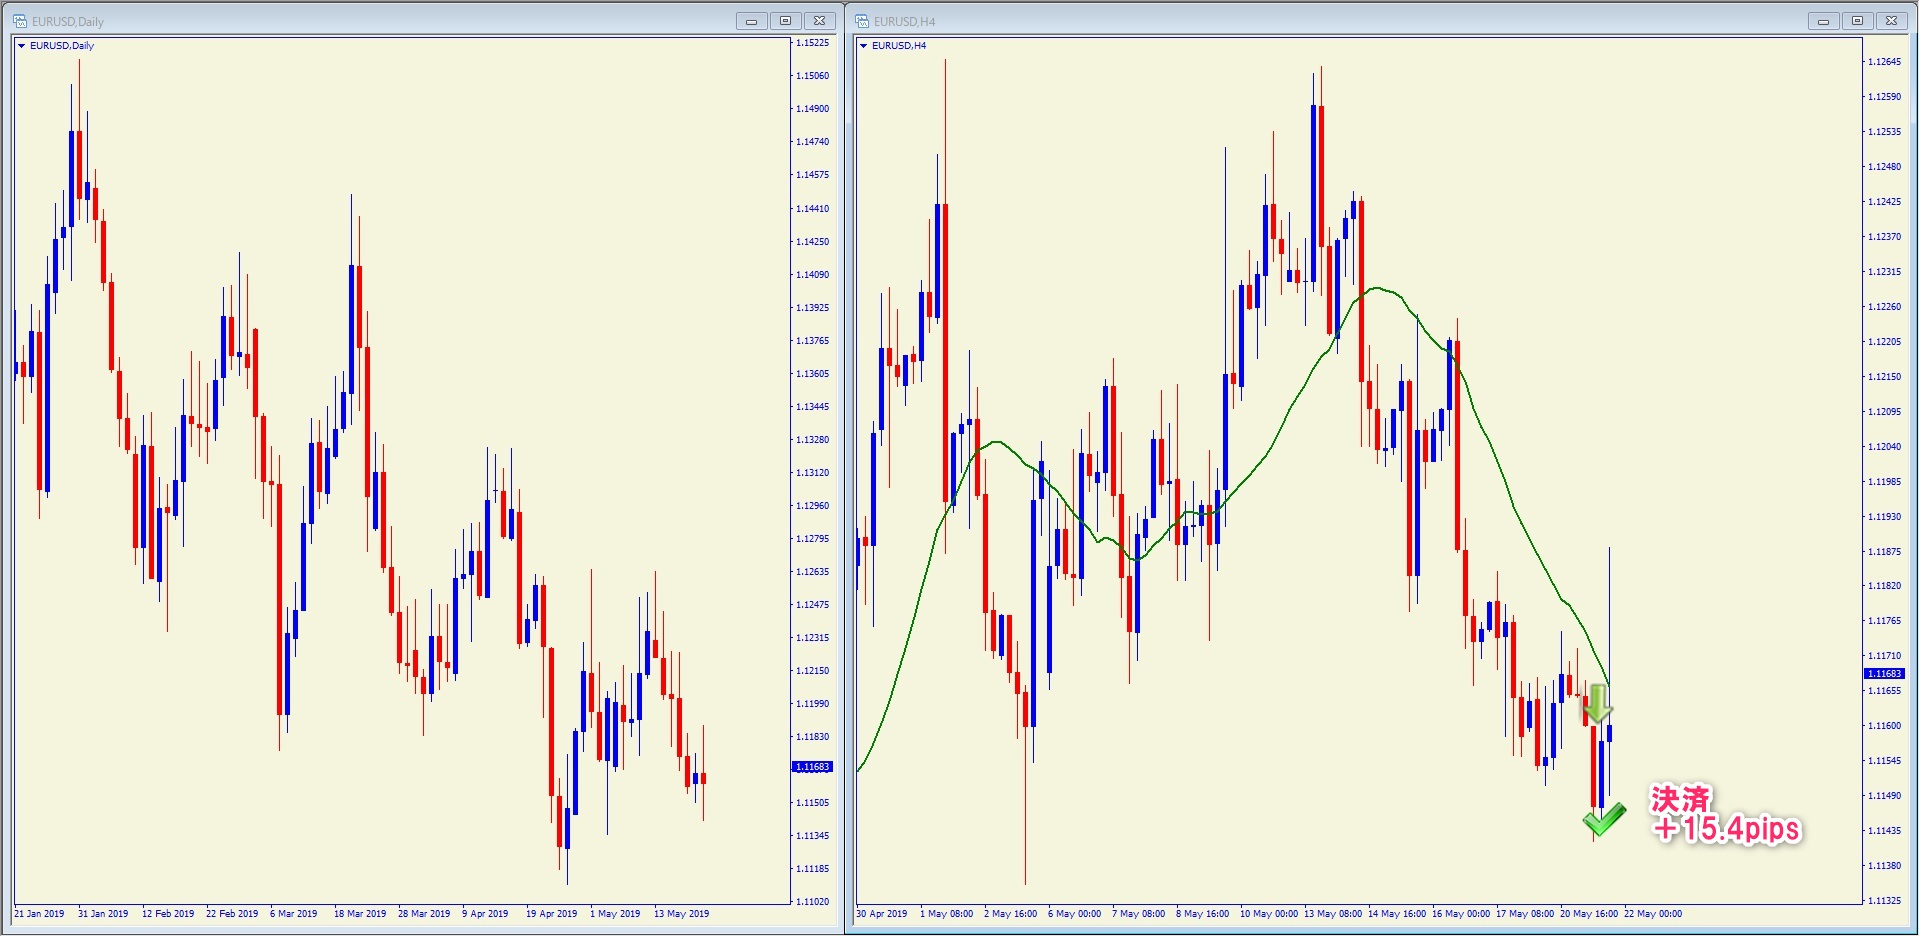Viewport: 1920px width, 937px height.
Task: Click price level 1.11325 on the H4 scale
Action: coord(1885,901)
